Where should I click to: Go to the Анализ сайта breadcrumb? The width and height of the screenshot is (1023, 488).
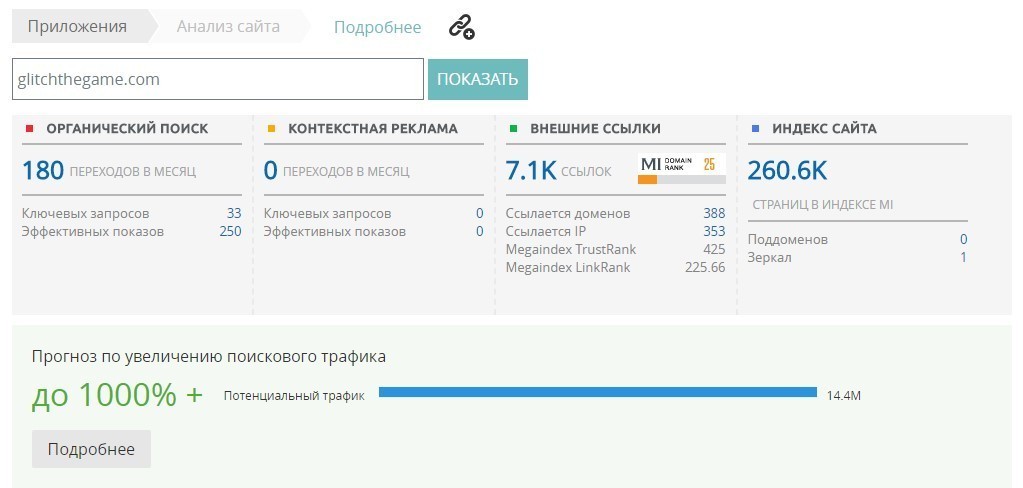click(x=228, y=27)
